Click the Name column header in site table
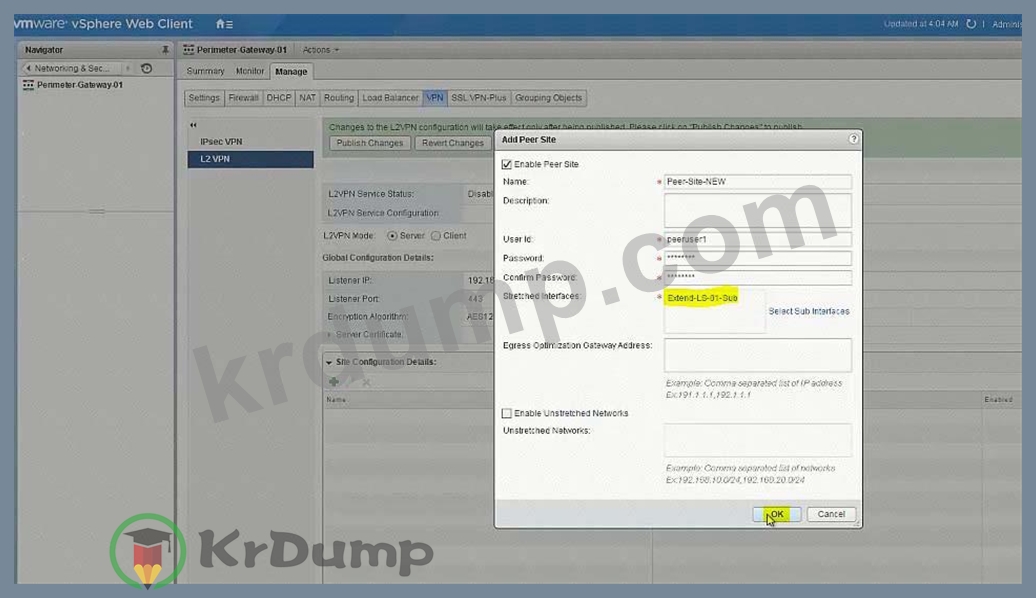The height and width of the screenshot is (598, 1036). coord(336,400)
